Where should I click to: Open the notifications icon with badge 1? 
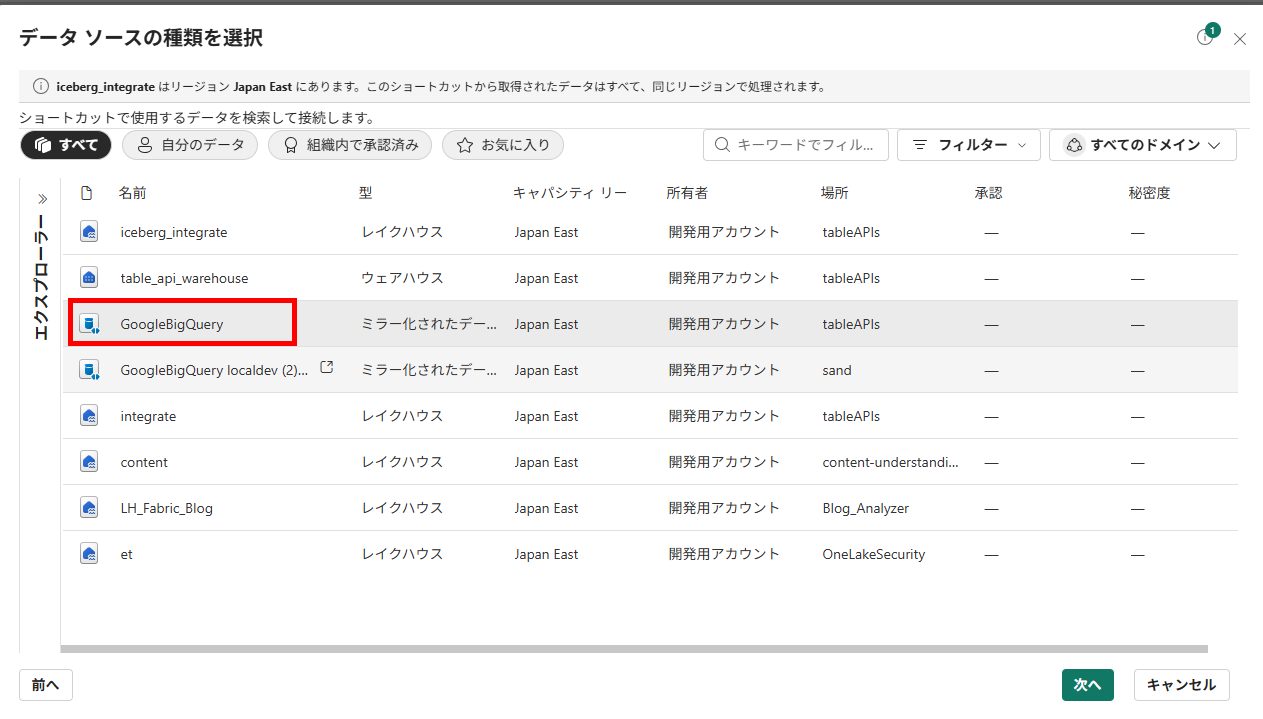(x=1206, y=36)
